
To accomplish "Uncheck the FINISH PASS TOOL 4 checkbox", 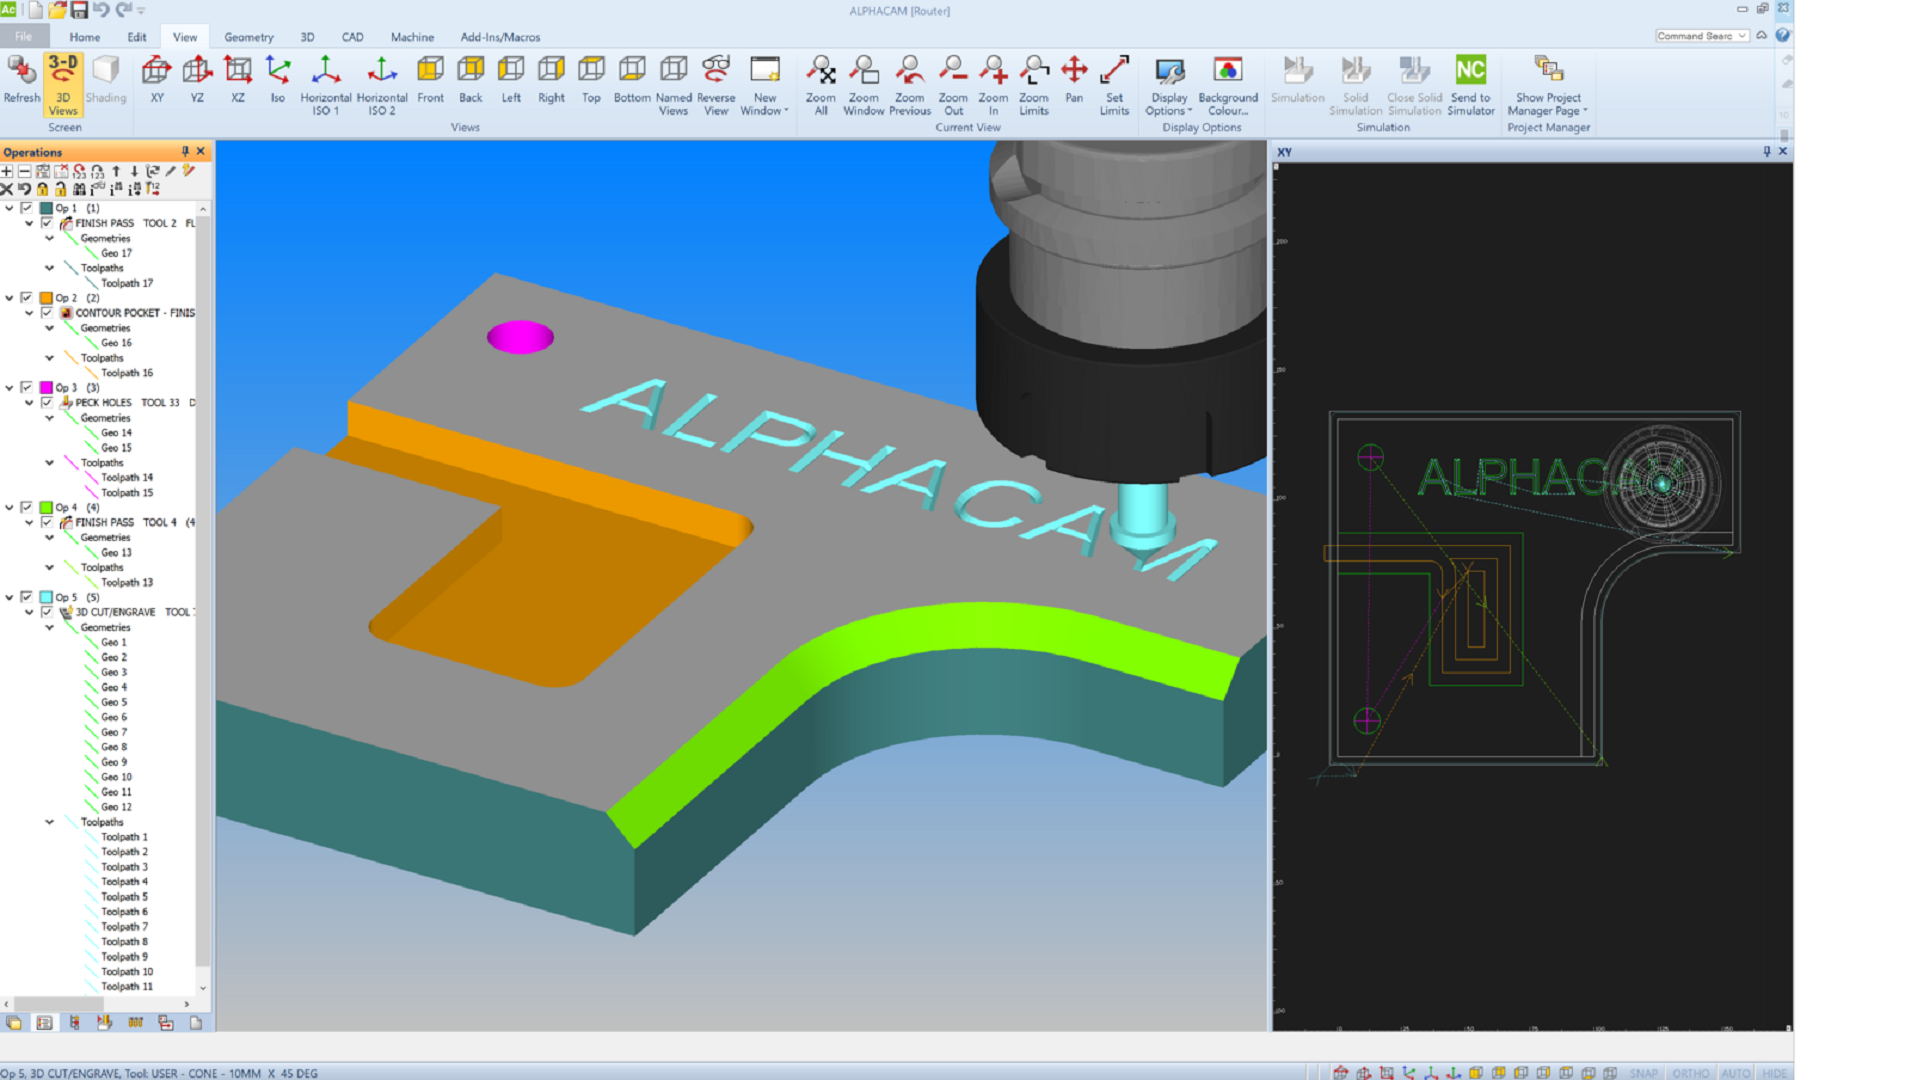I will click(47, 522).
